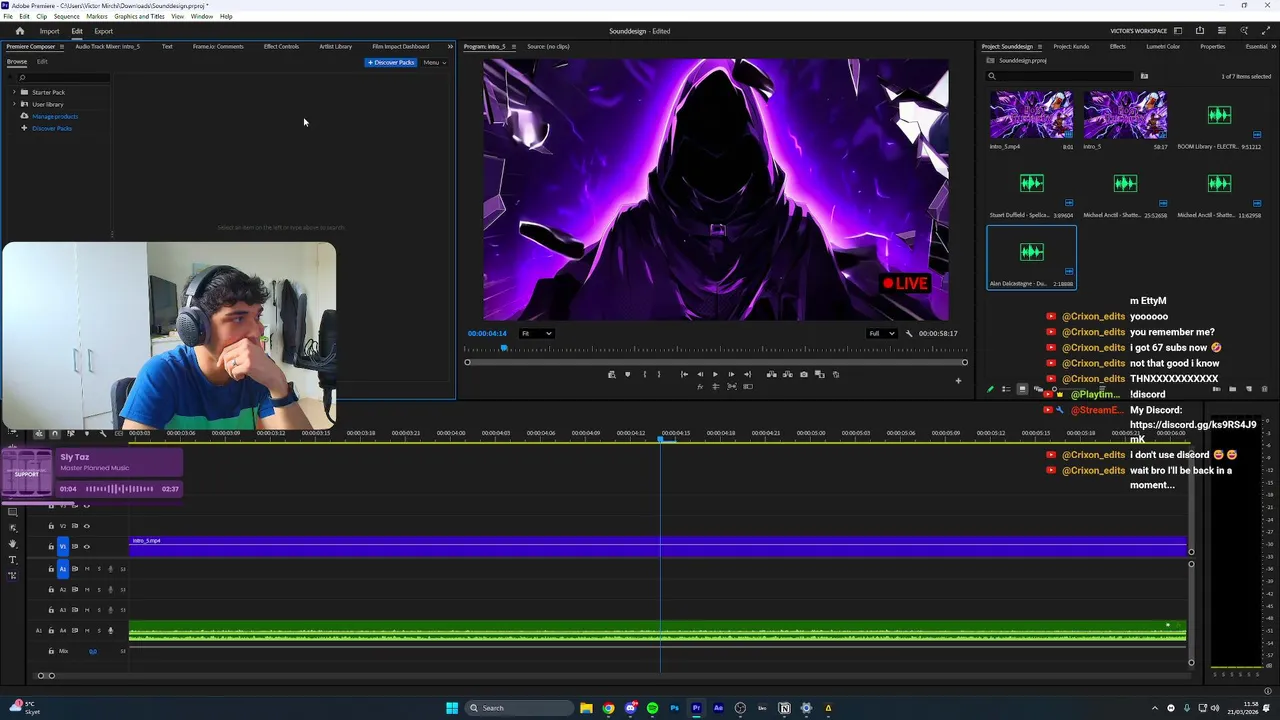
Task: Solo audio track A4
Action: click(x=99, y=630)
